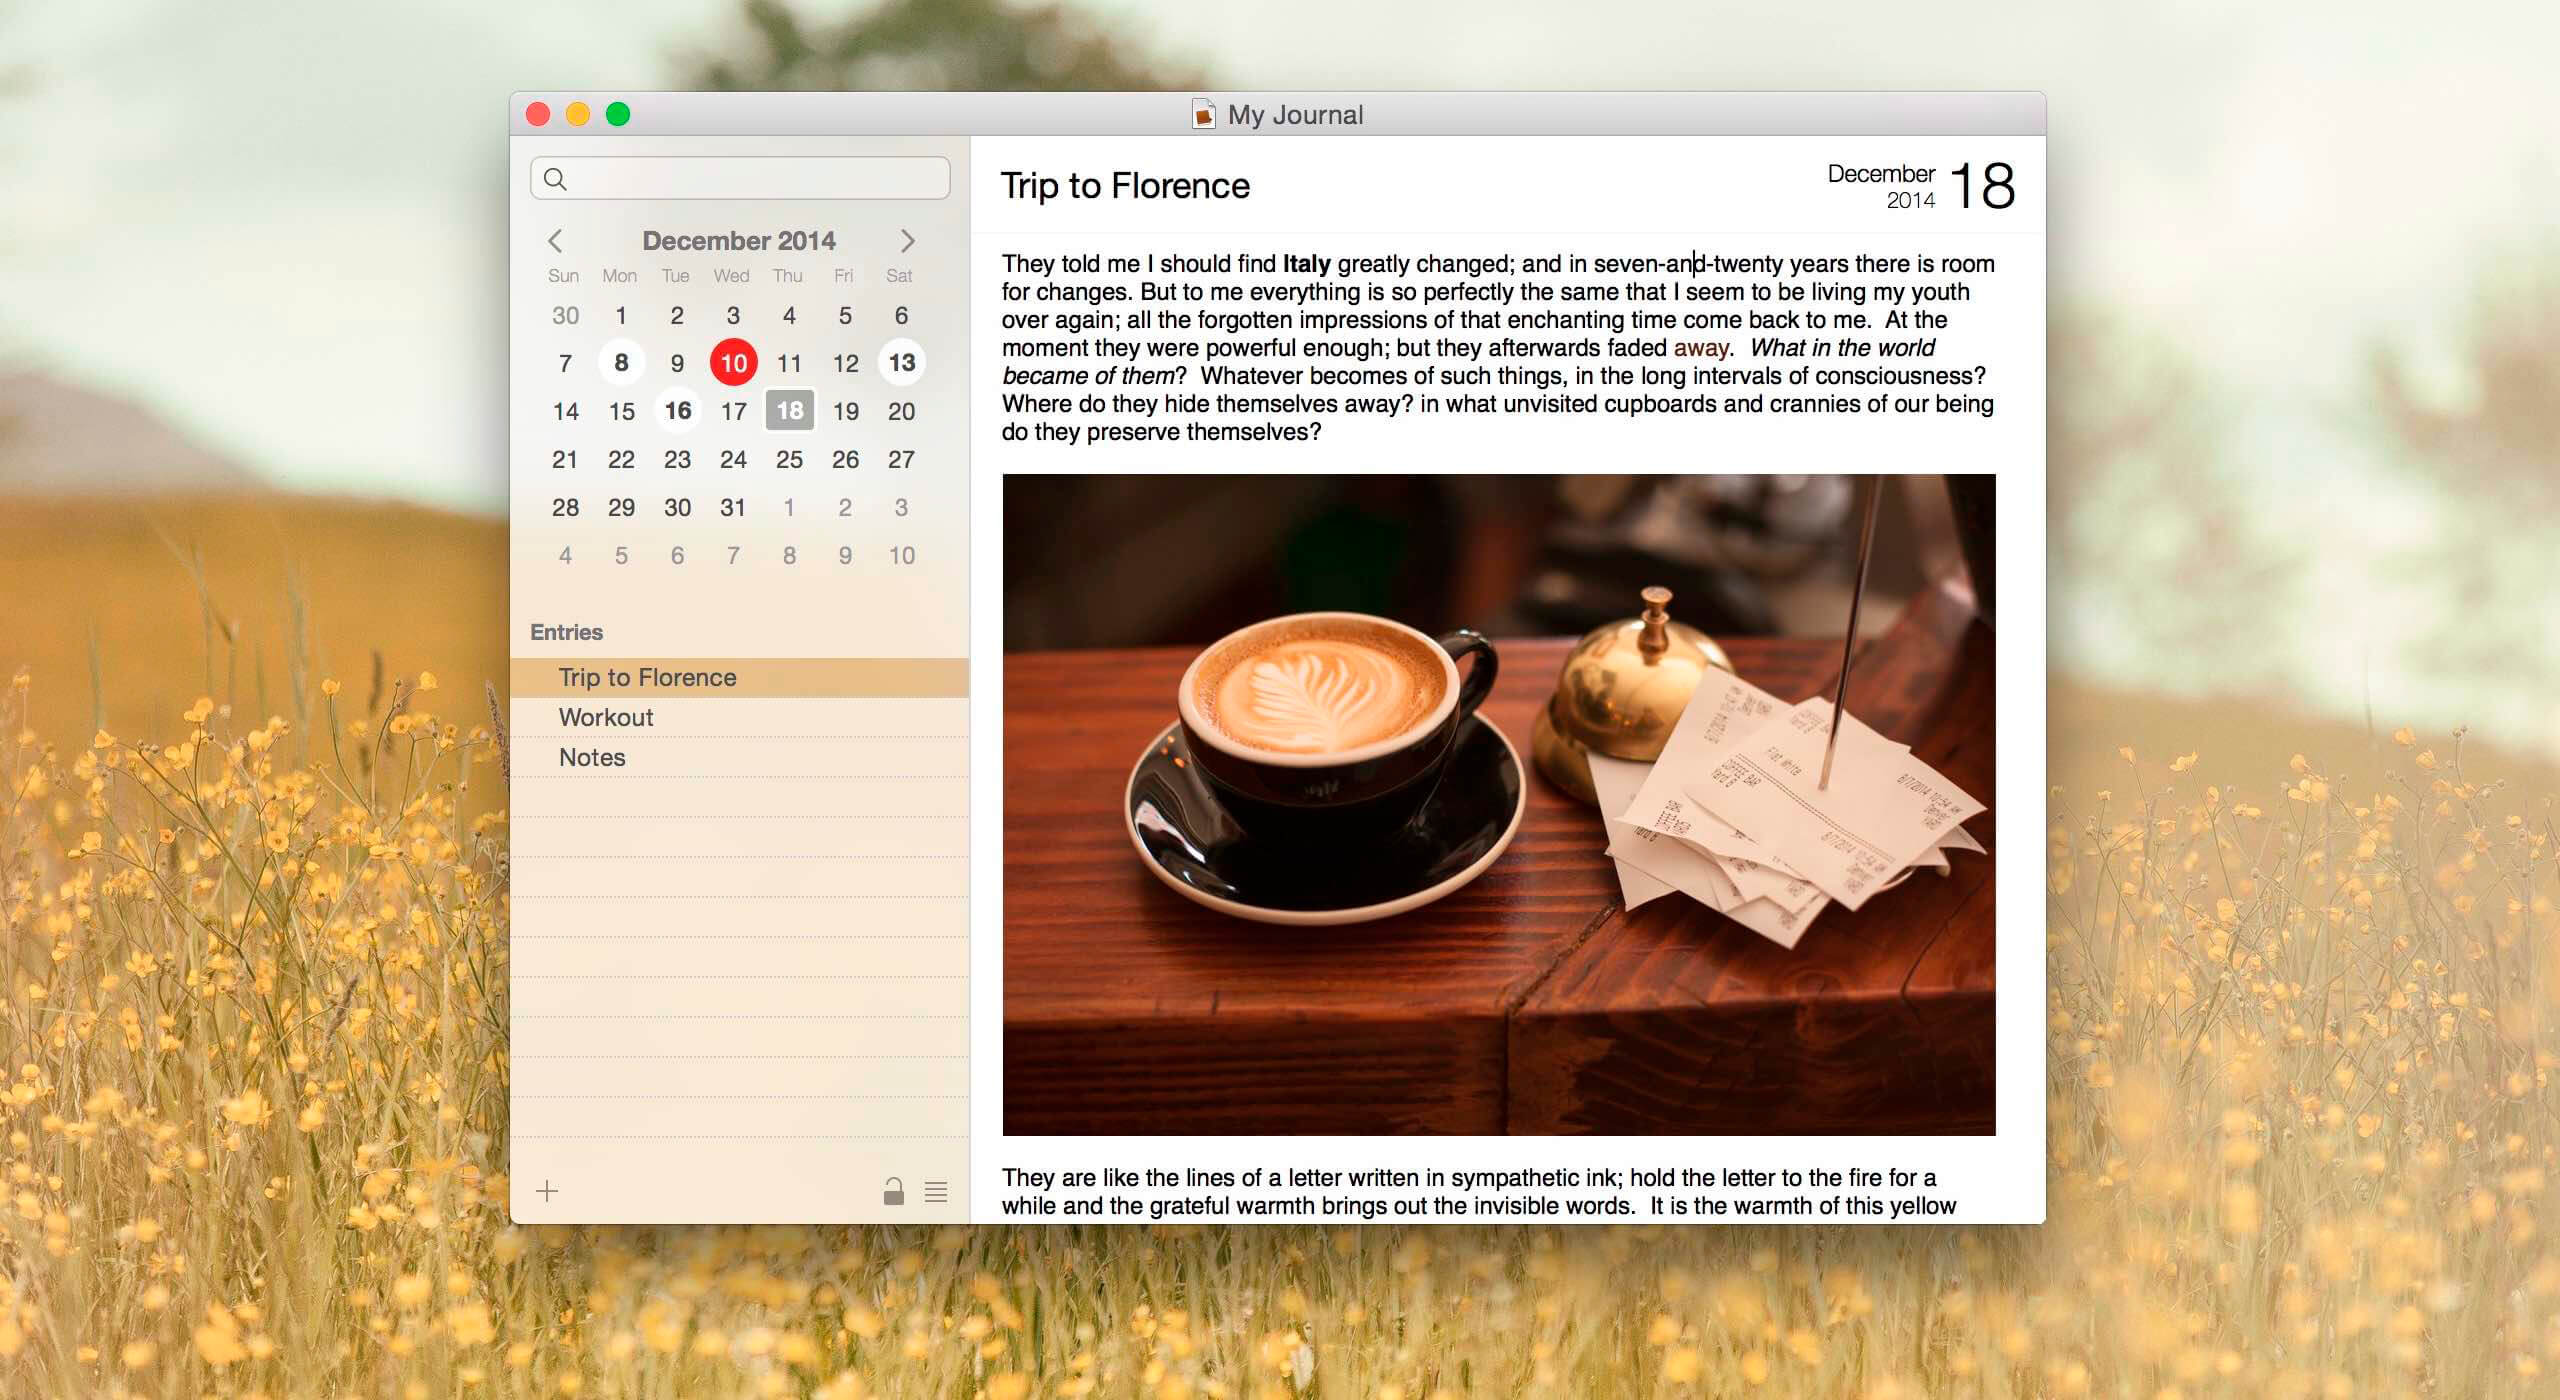Open December 16 in the calendar
Screen dimensions: 2560x1400
678,411
